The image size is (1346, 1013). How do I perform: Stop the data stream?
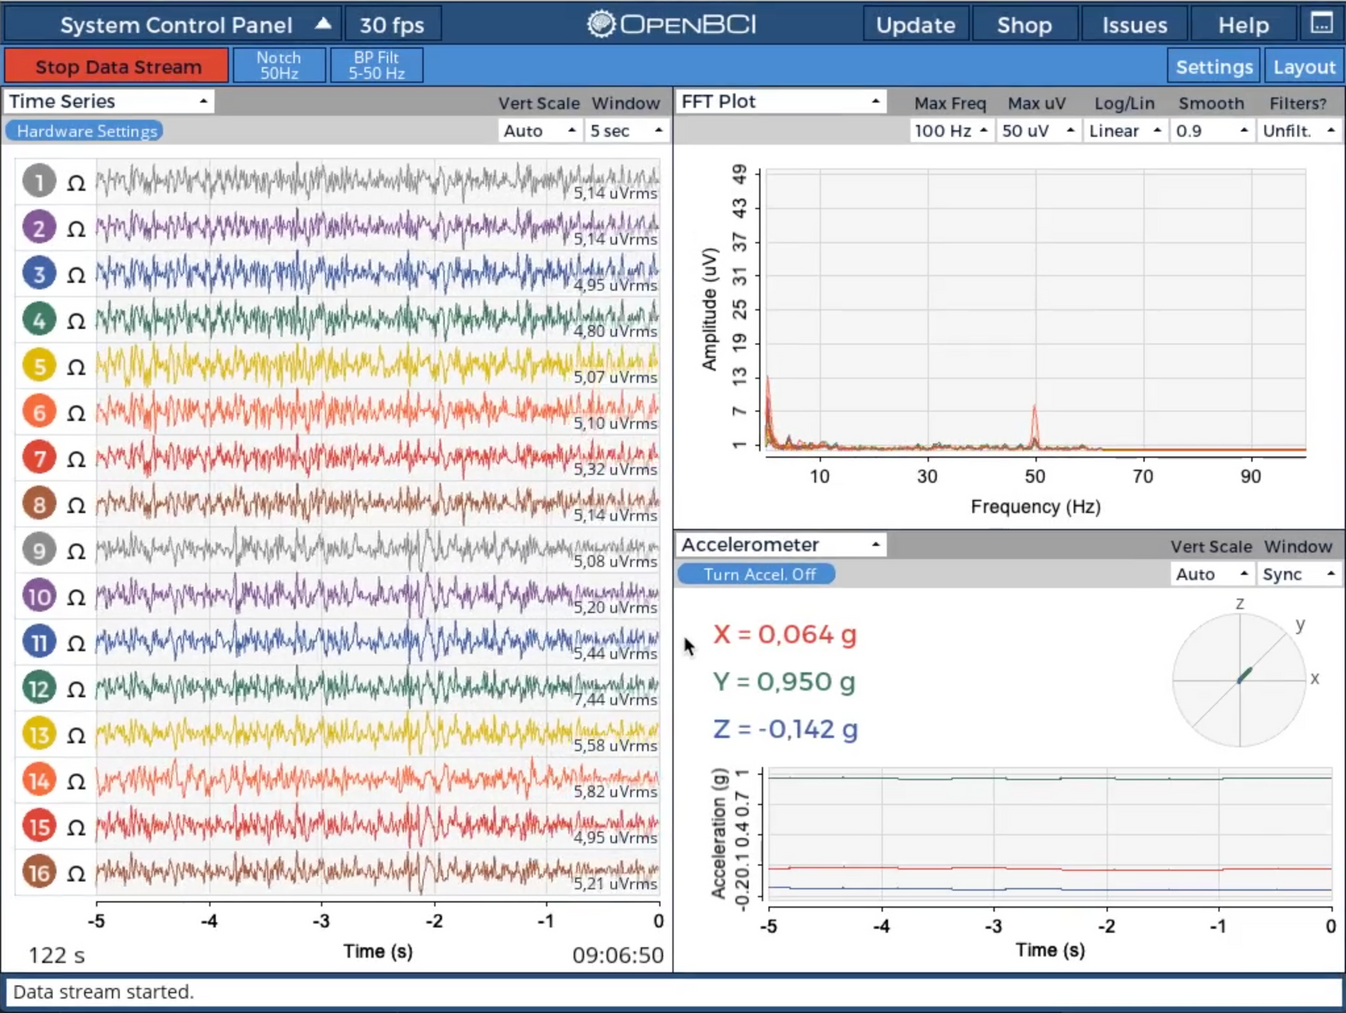pos(116,66)
